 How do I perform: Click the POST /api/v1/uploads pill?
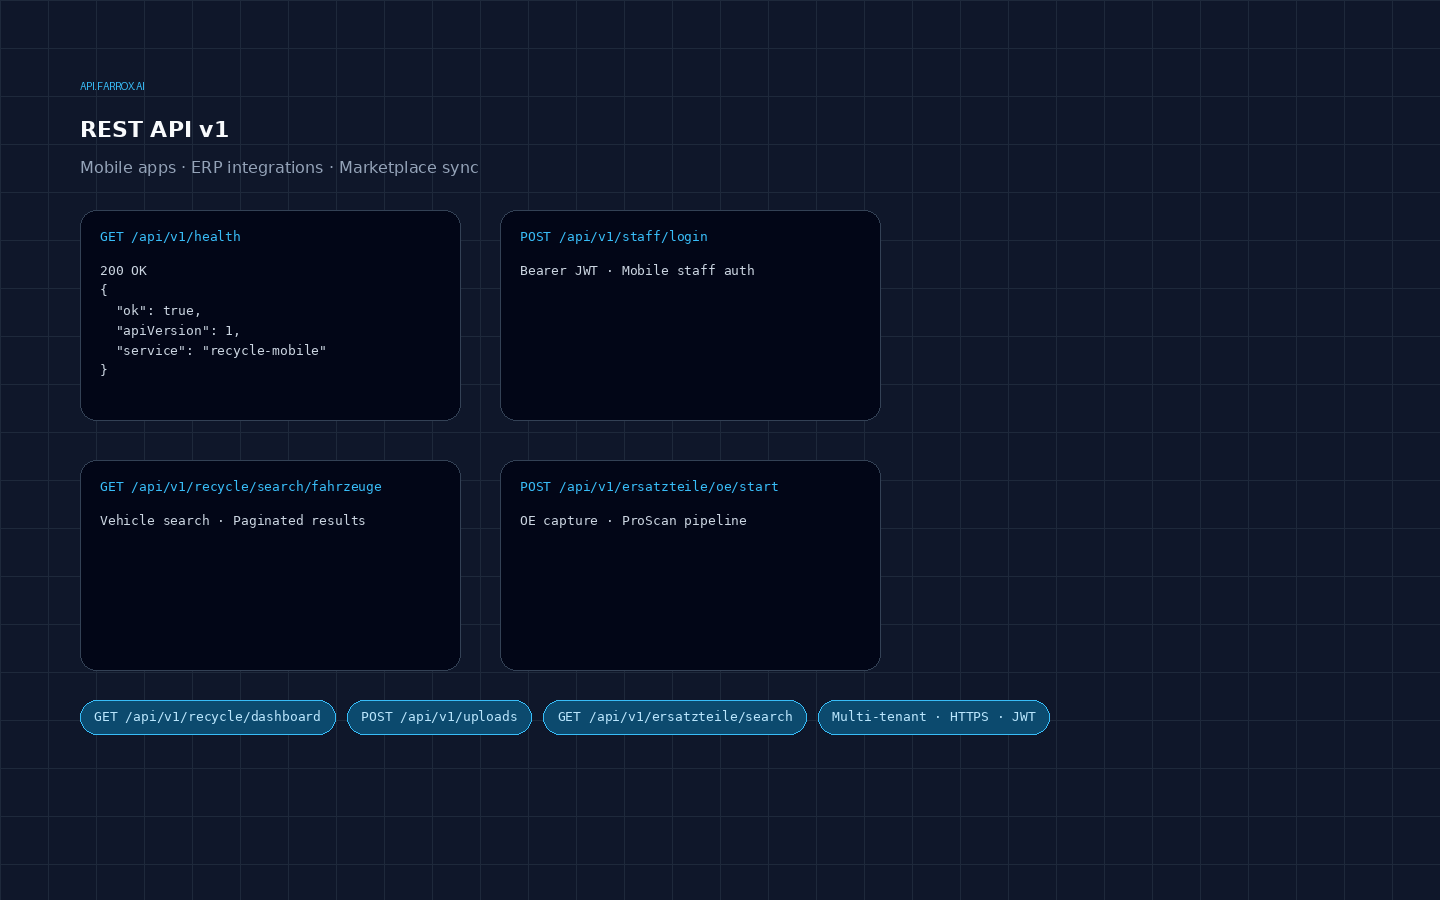click(439, 717)
